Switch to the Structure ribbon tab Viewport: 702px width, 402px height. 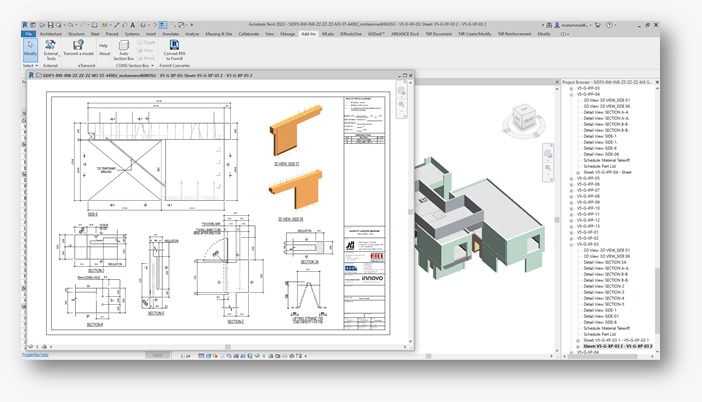76,34
